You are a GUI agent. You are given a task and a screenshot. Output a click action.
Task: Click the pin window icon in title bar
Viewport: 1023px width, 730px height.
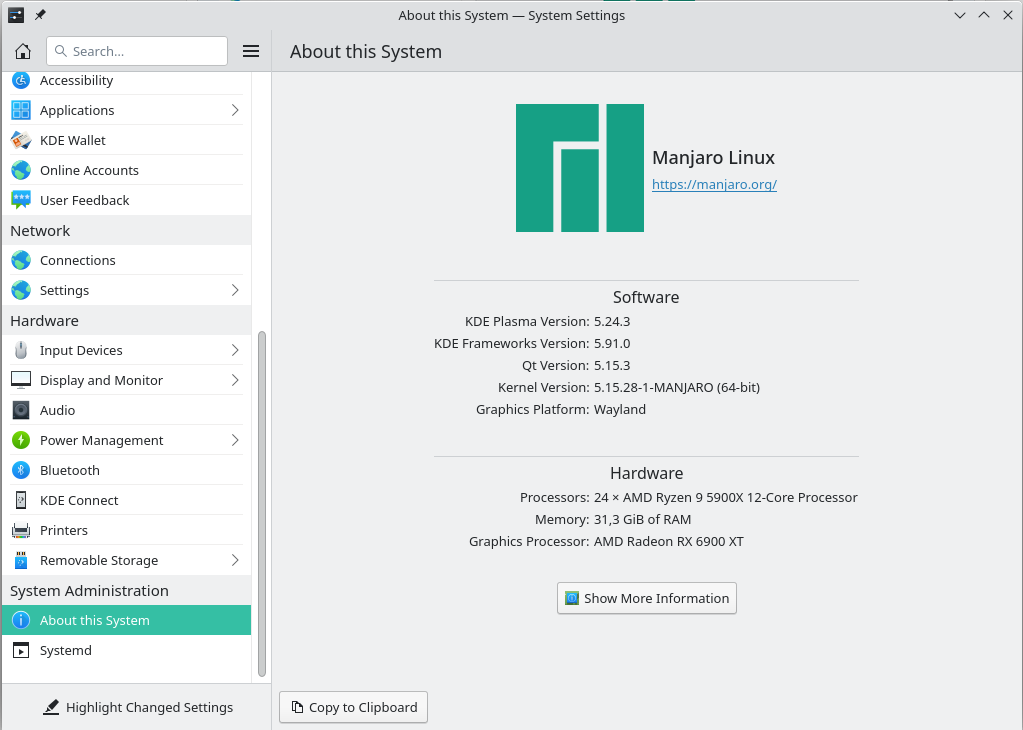(40, 14)
